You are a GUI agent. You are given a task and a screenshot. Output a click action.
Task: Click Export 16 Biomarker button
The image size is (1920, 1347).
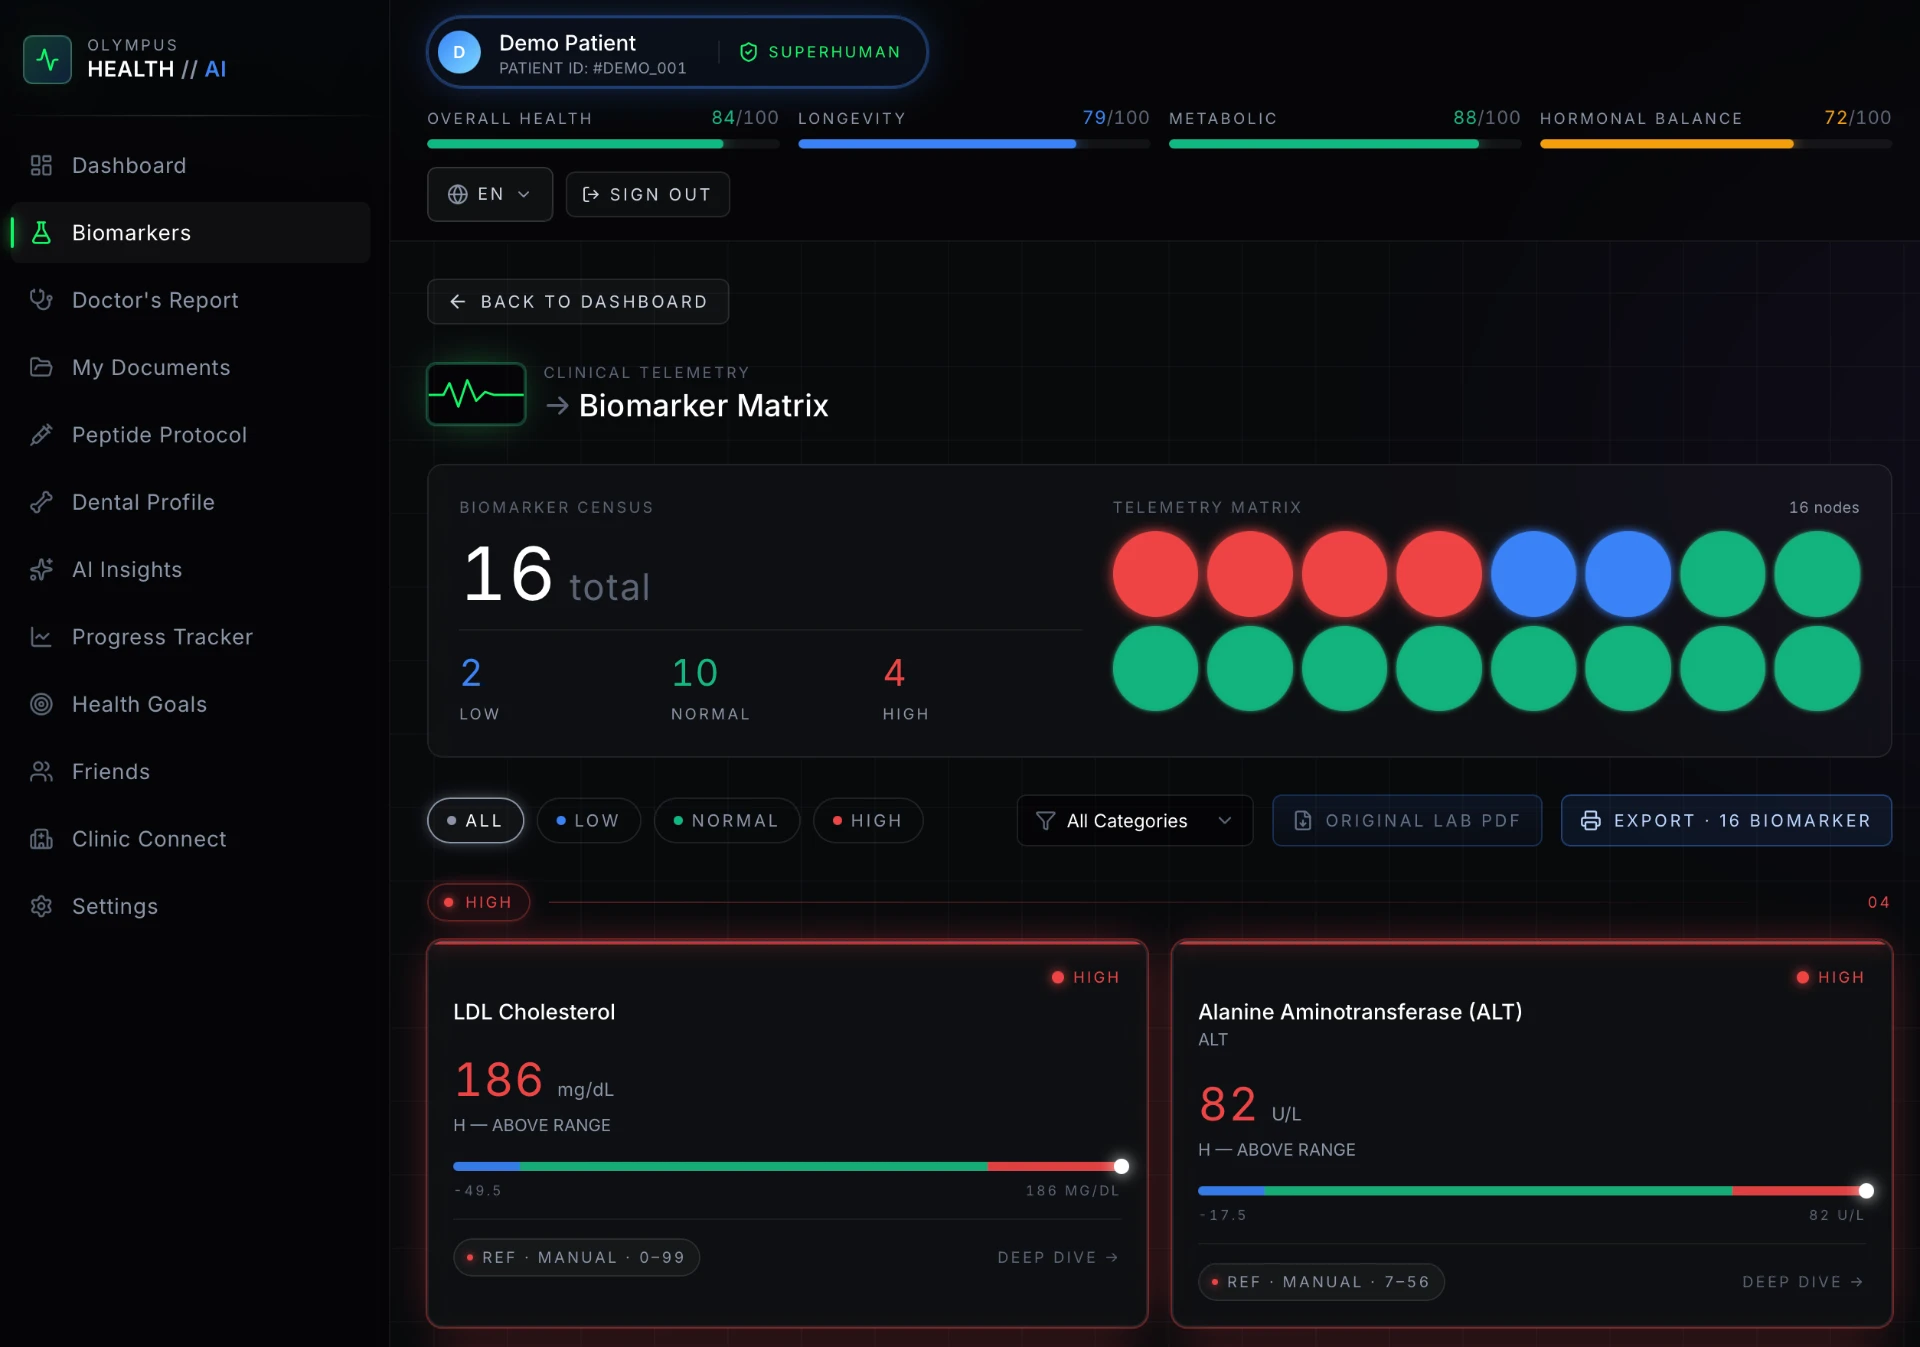pos(1726,820)
